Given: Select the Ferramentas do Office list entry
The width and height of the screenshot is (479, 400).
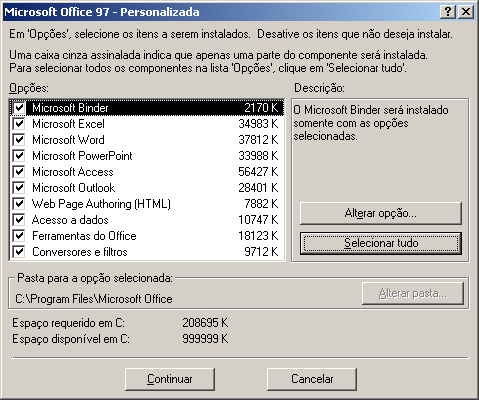Looking at the screenshot, I should [x=147, y=236].
